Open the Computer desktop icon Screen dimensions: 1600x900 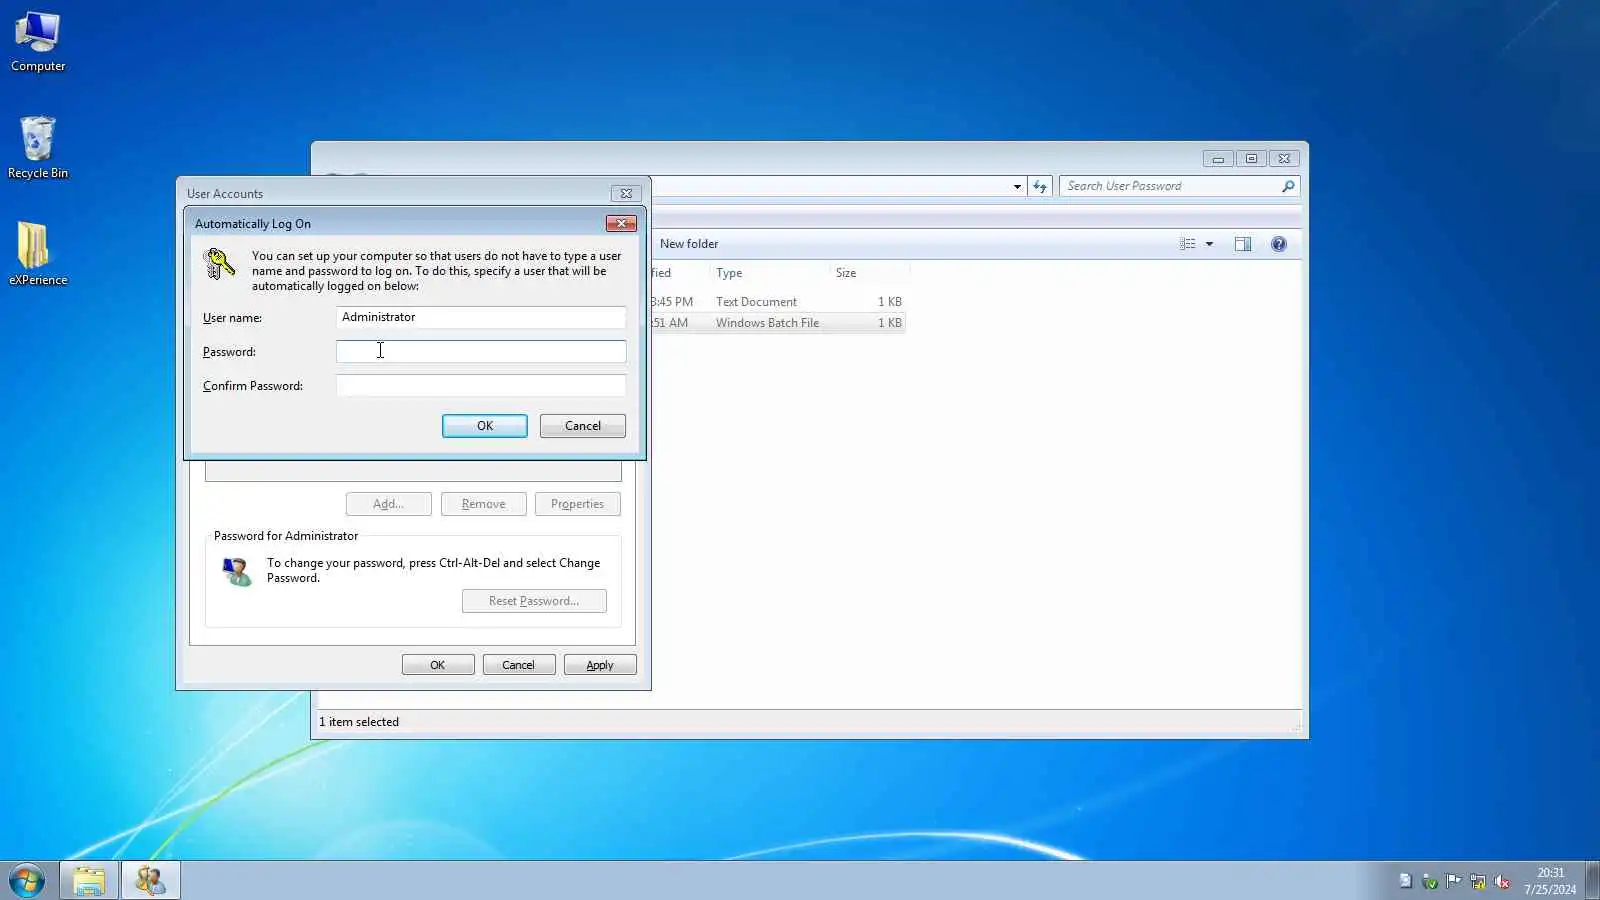click(x=38, y=41)
